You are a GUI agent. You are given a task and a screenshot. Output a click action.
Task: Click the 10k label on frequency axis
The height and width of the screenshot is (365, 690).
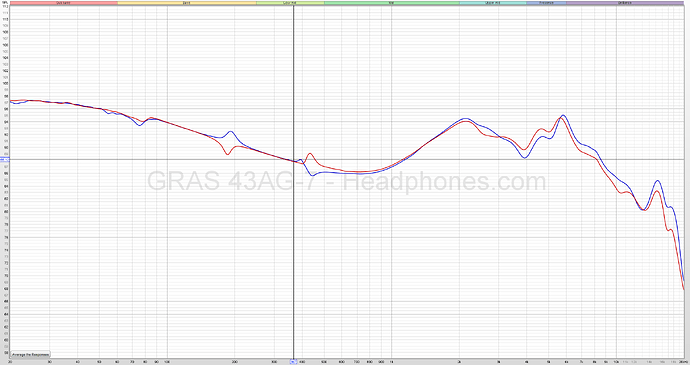(616, 361)
